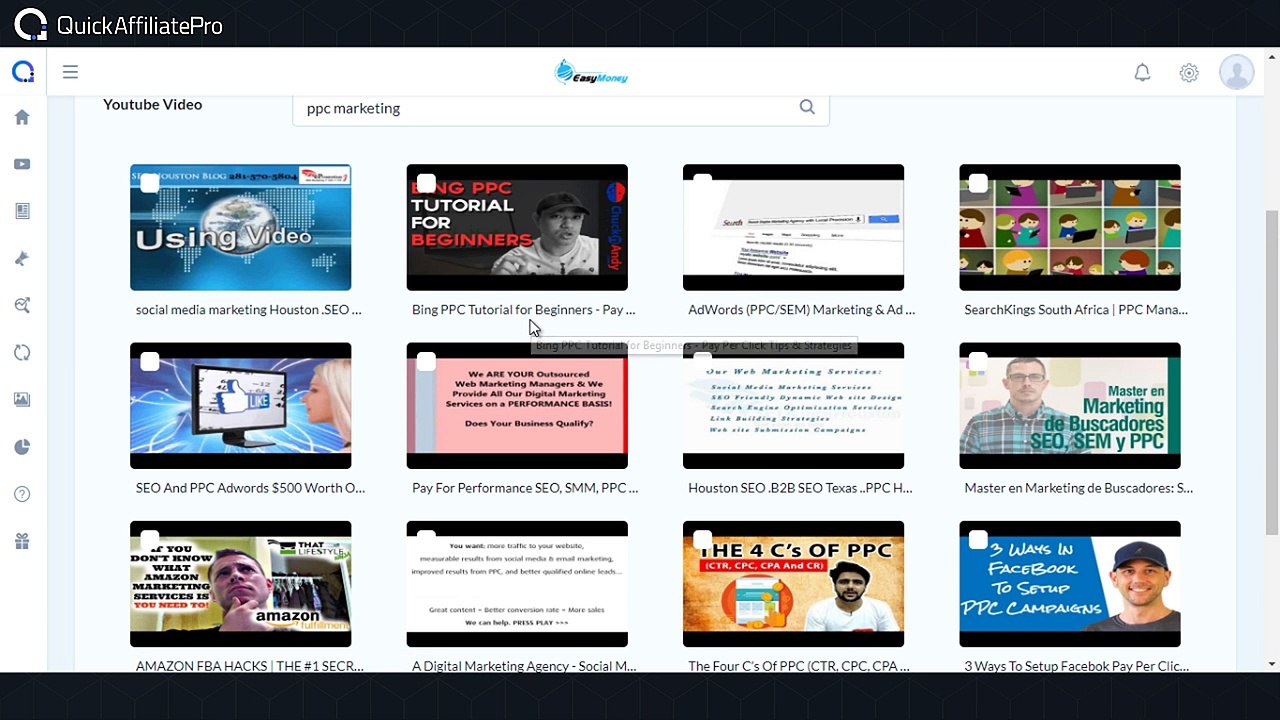
Task: Click the title 'SearchKings South Africa | PPC Mana...'
Action: click(1076, 310)
